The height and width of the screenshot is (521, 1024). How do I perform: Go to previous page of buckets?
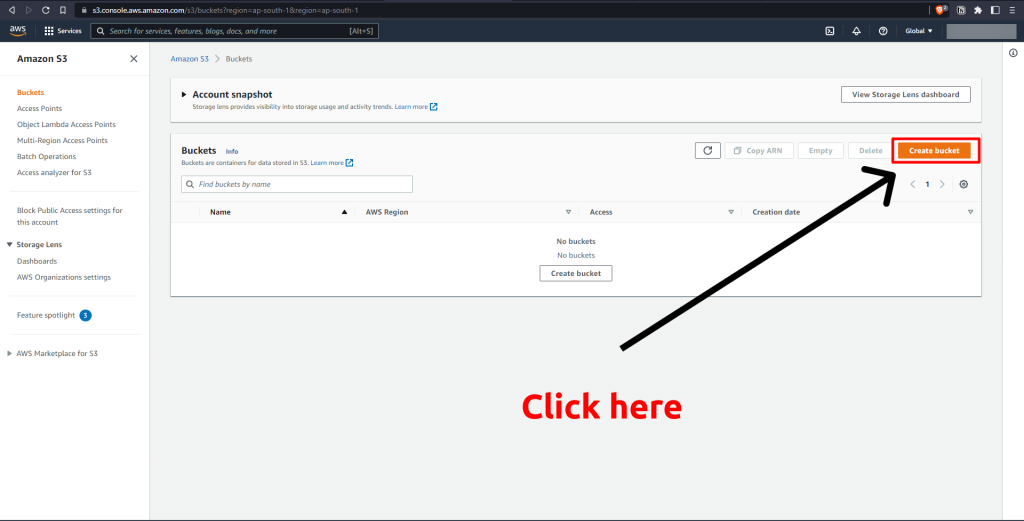[x=913, y=184]
